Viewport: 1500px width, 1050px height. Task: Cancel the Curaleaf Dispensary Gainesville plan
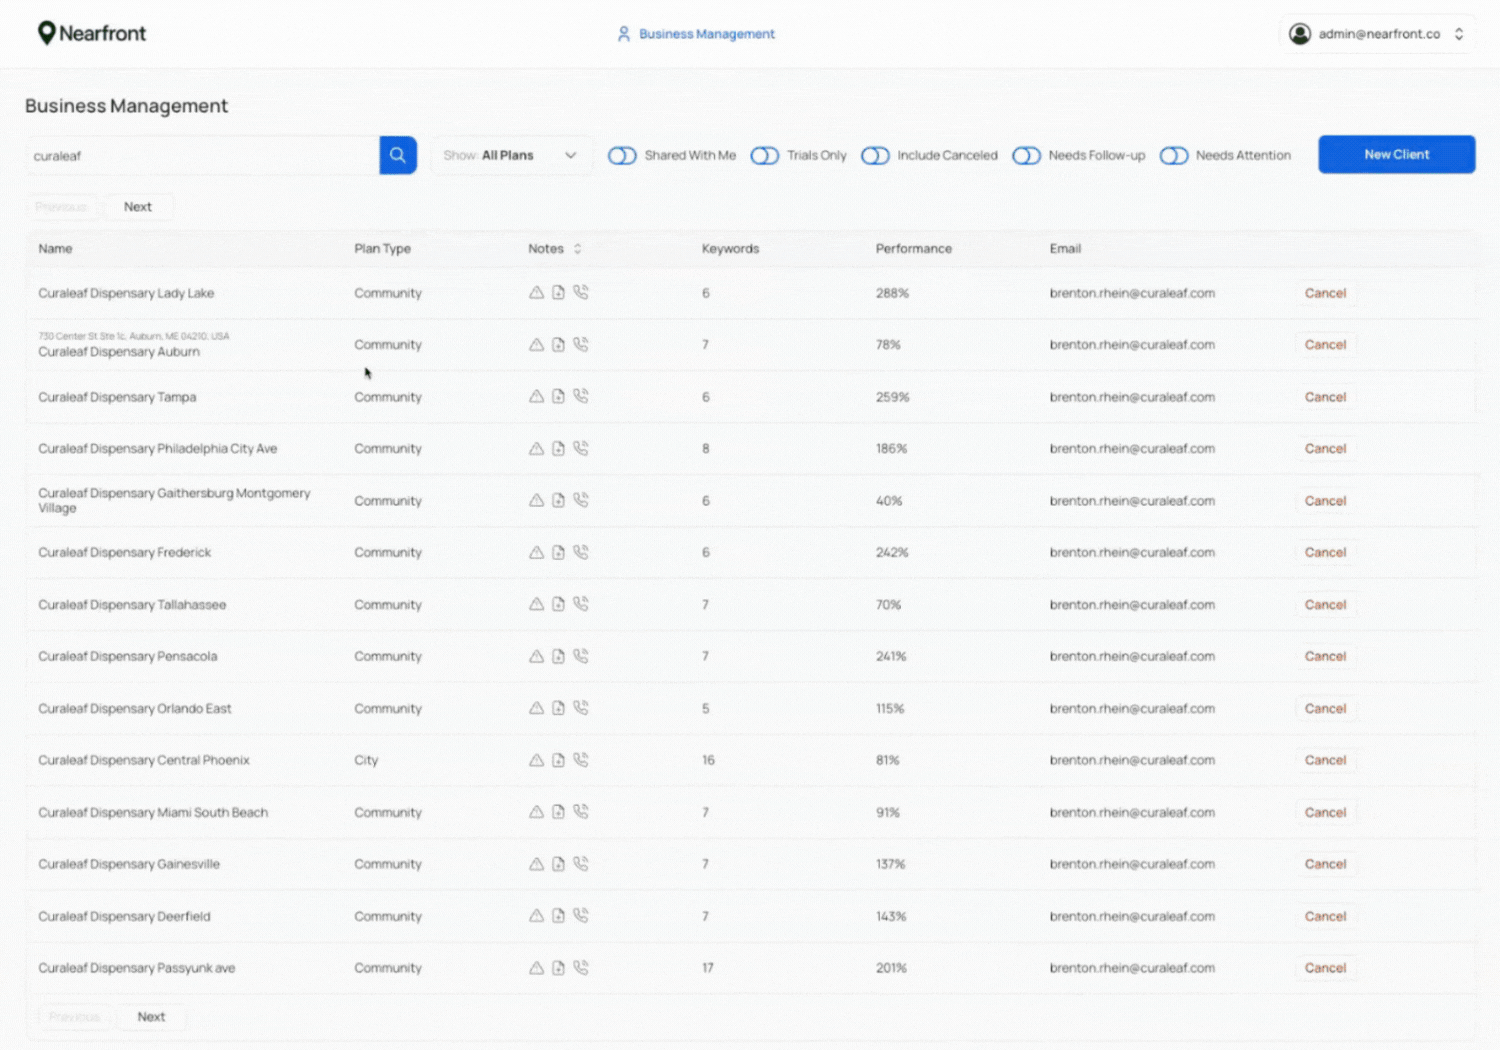(1325, 863)
